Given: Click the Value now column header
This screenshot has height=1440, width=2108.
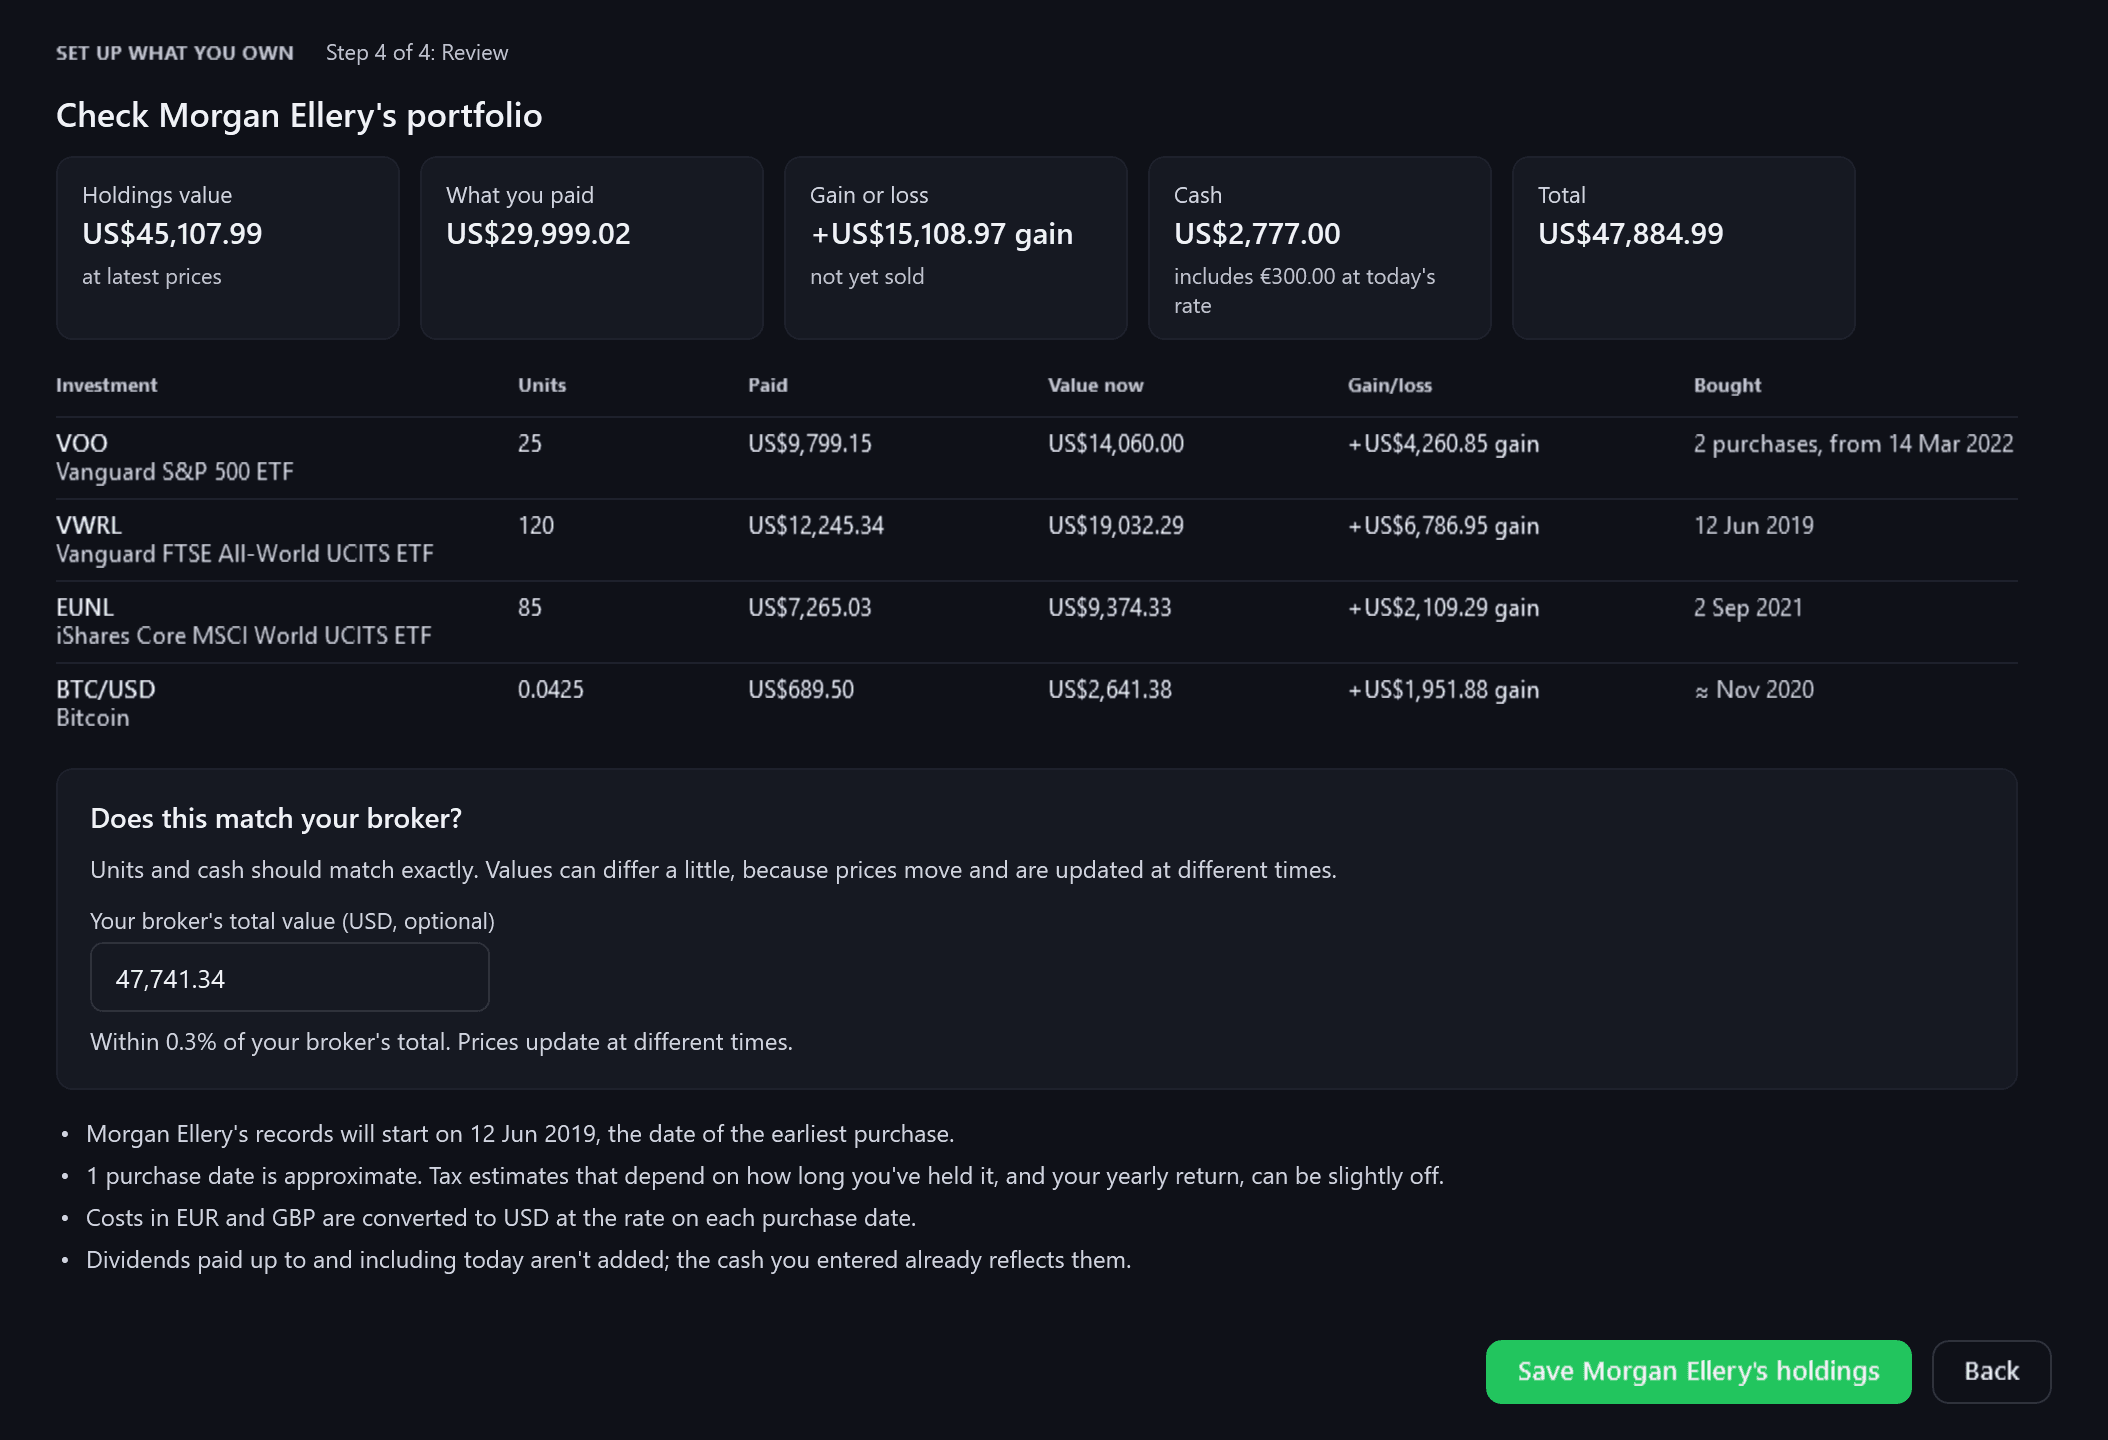Looking at the screenshot, I should 1096,385.
